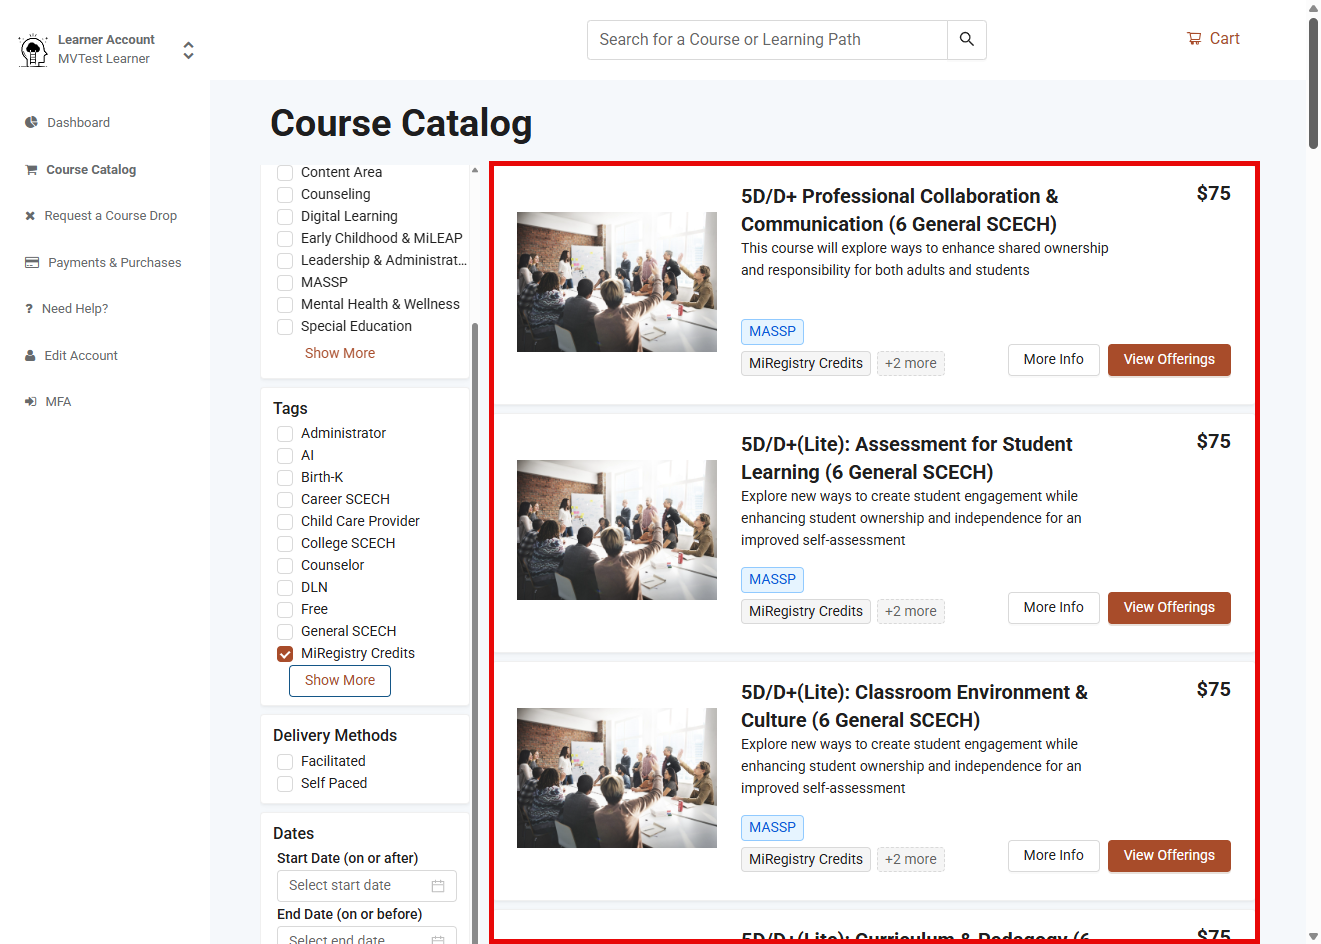Click the Assessment for Student Learning thumbnail
The image size is (1321, 944).
tap(617, 530)
